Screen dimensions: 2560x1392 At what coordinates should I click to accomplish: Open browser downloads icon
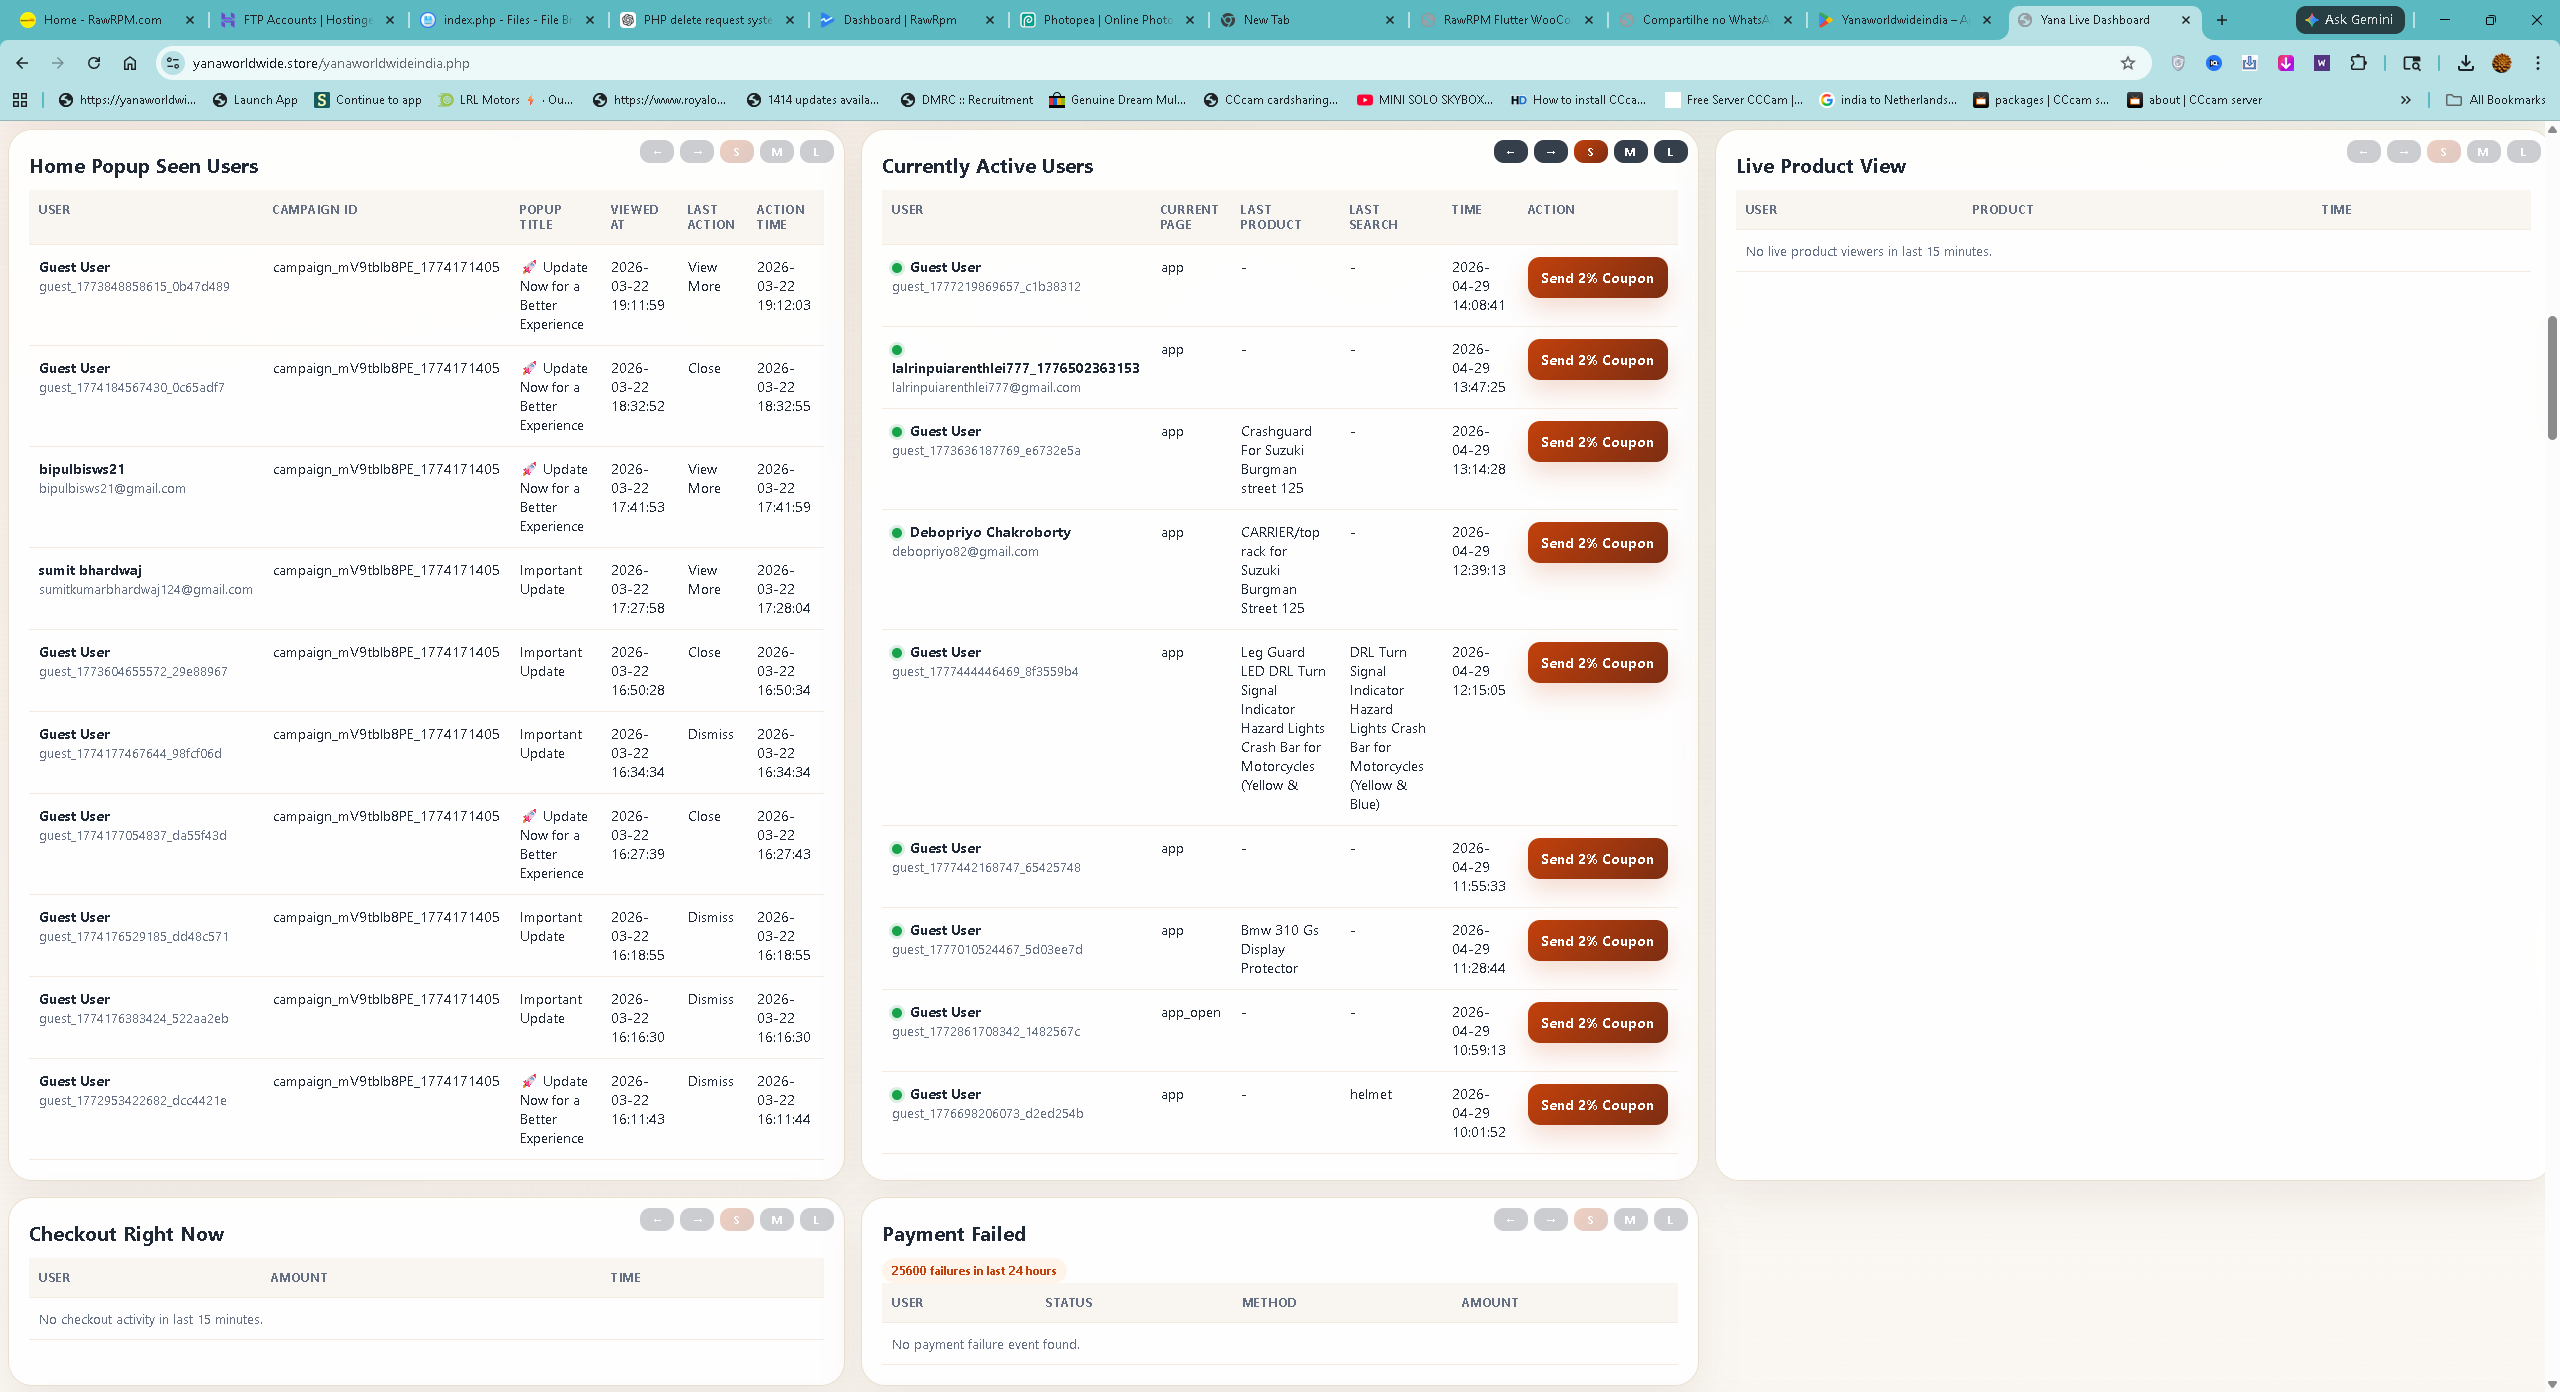click(2465, 63)
